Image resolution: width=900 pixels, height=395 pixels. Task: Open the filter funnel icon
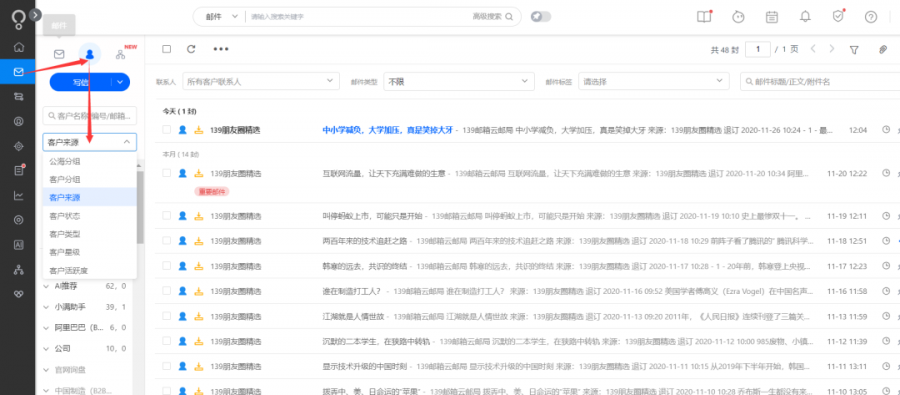pos(854,50)
